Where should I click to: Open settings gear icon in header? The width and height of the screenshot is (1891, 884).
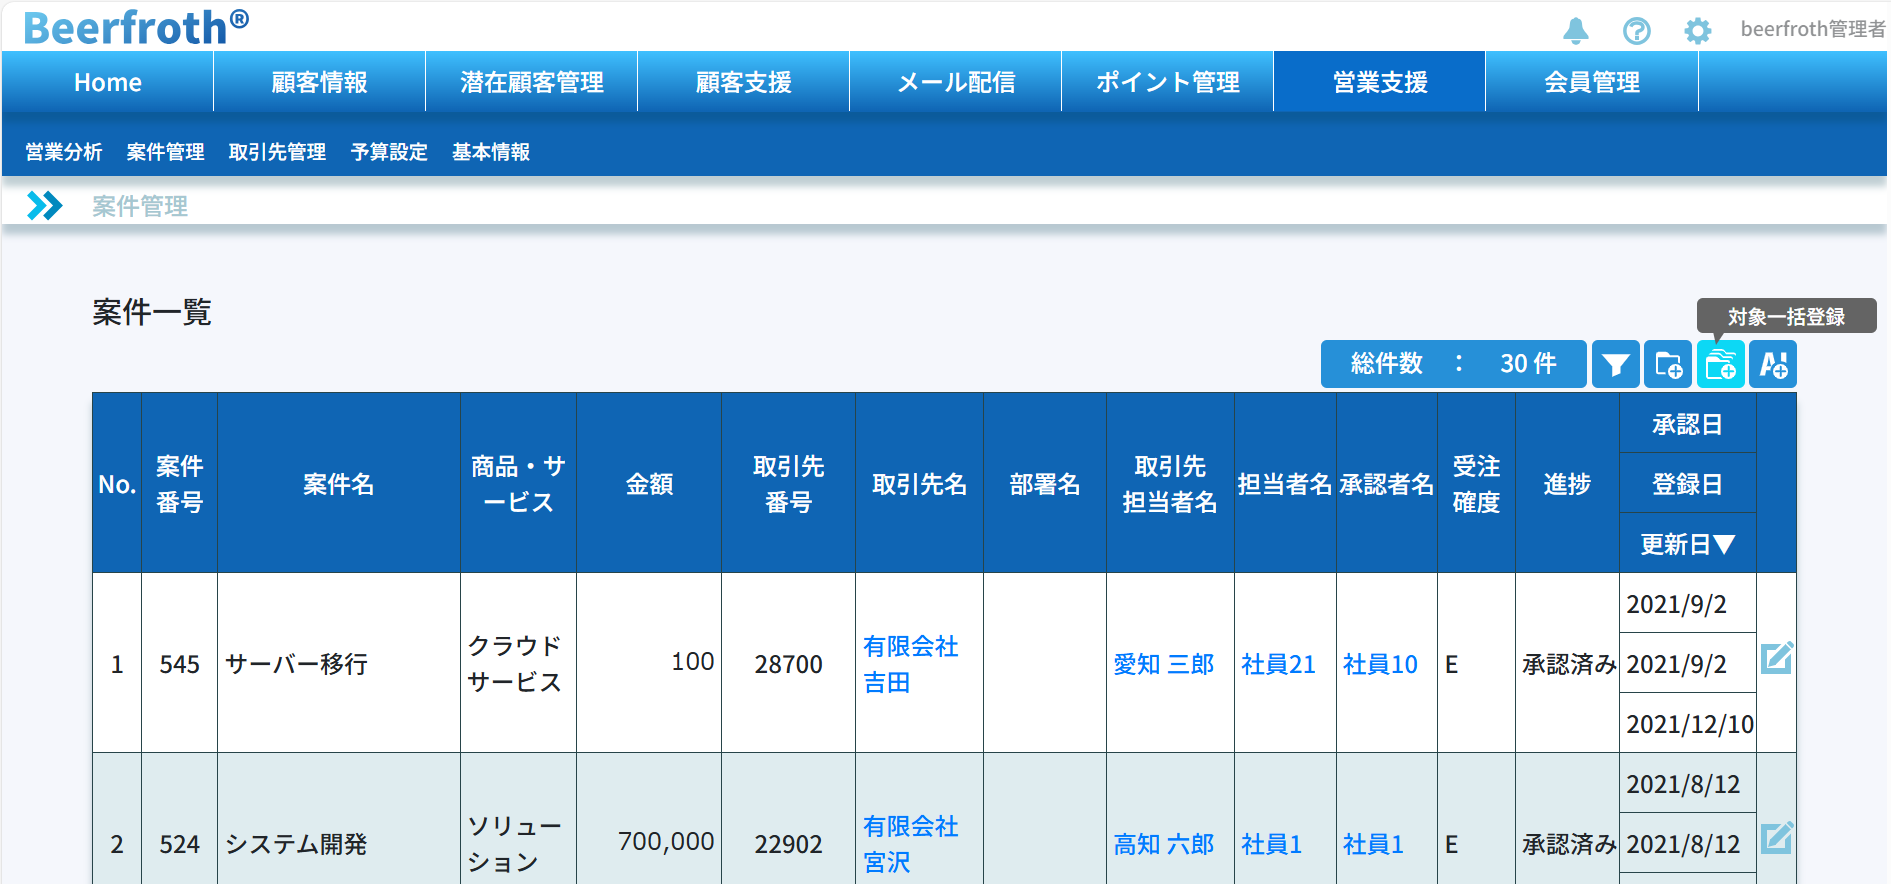click(1697, 31)
